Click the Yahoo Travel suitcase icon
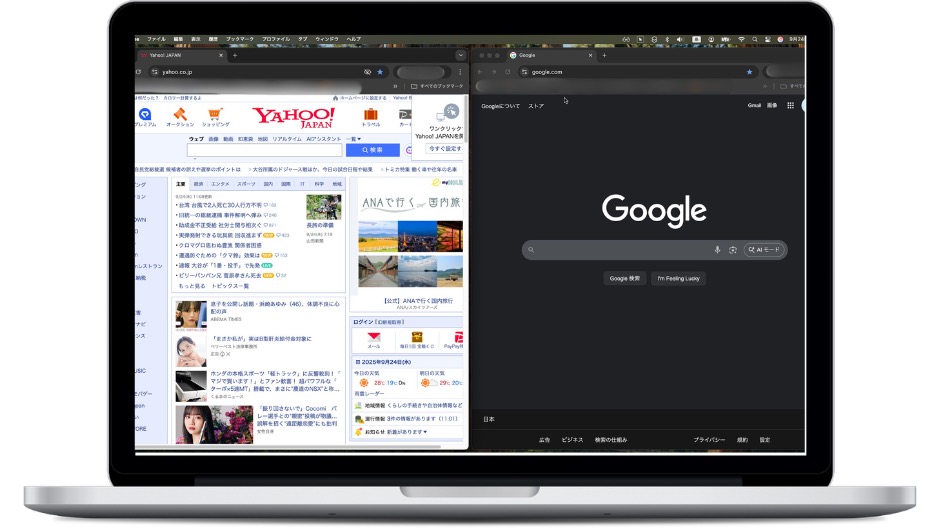 click(371, 114)
